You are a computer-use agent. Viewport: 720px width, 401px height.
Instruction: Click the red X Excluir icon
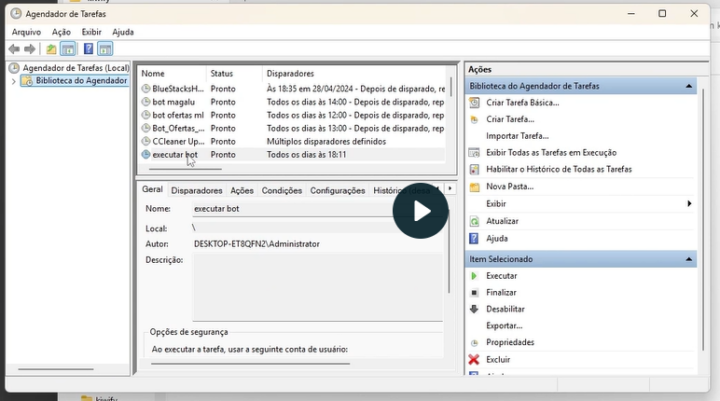(x=474, y=360)
